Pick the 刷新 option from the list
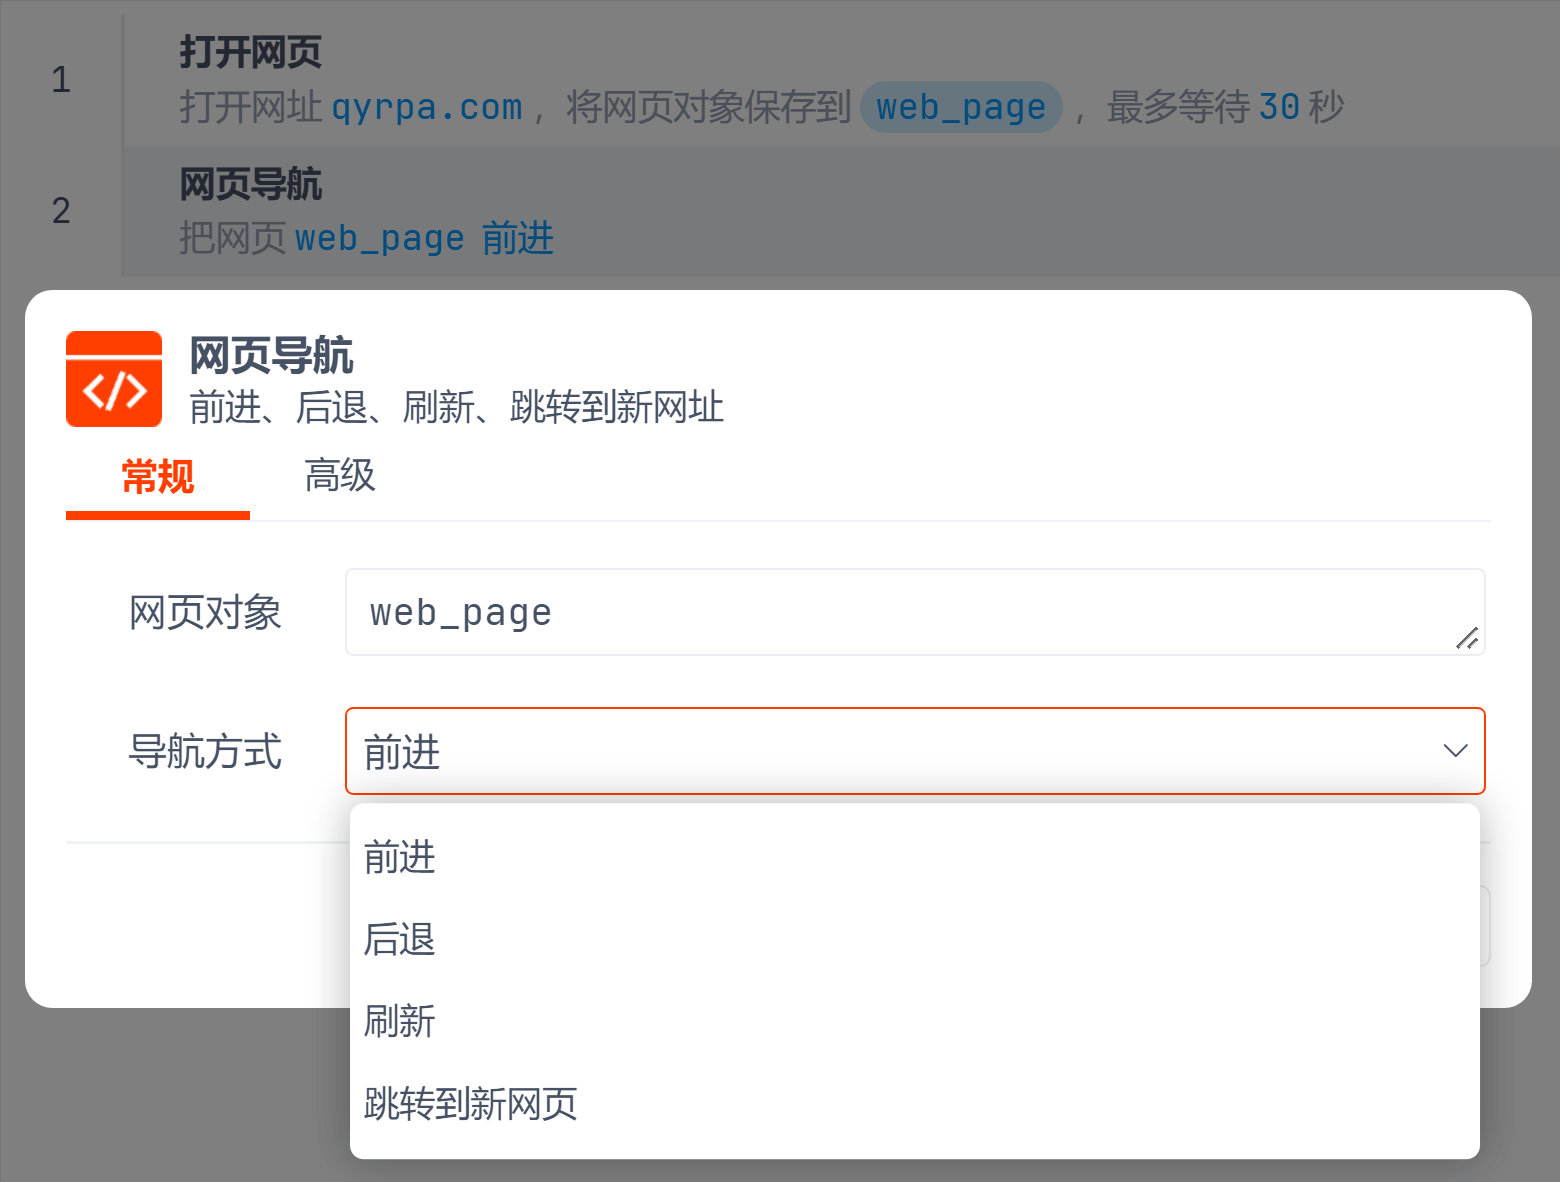This screenshot has height=1182, width=1560. [400, 1022]
